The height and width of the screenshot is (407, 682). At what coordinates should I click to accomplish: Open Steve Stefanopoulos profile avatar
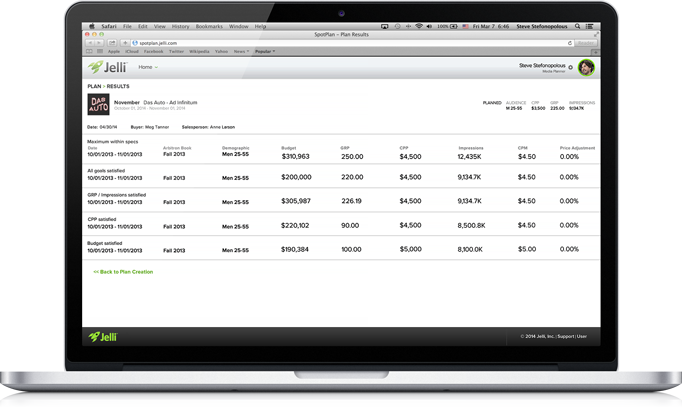point(586,68)
